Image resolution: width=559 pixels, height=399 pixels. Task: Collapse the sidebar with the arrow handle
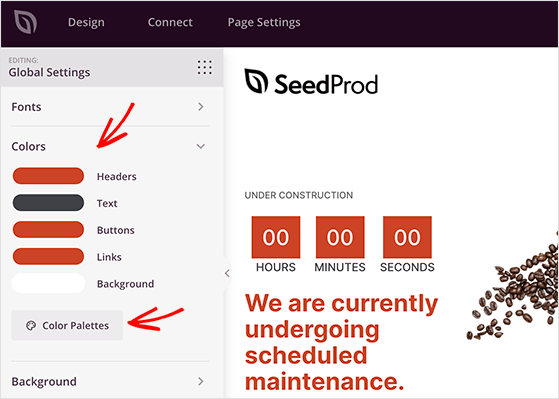(x=227, y=273)
